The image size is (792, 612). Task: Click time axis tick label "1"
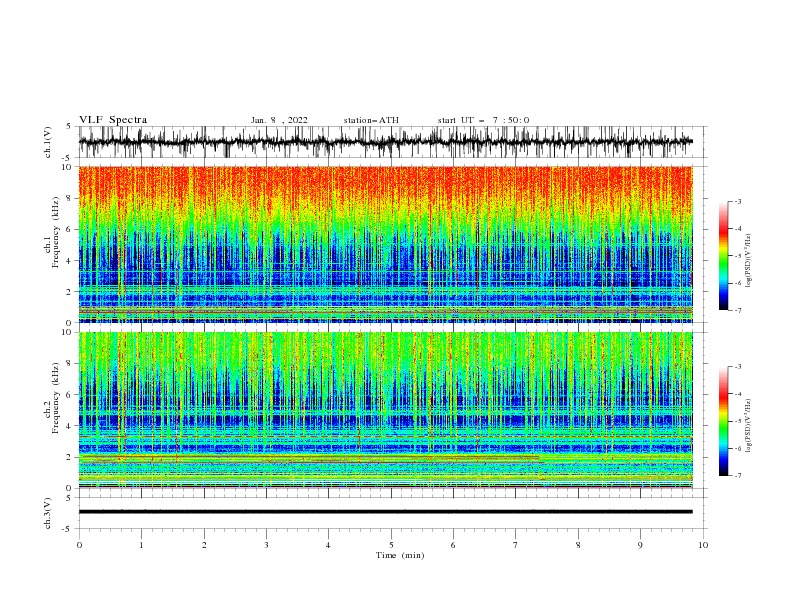tap(141, 545)
